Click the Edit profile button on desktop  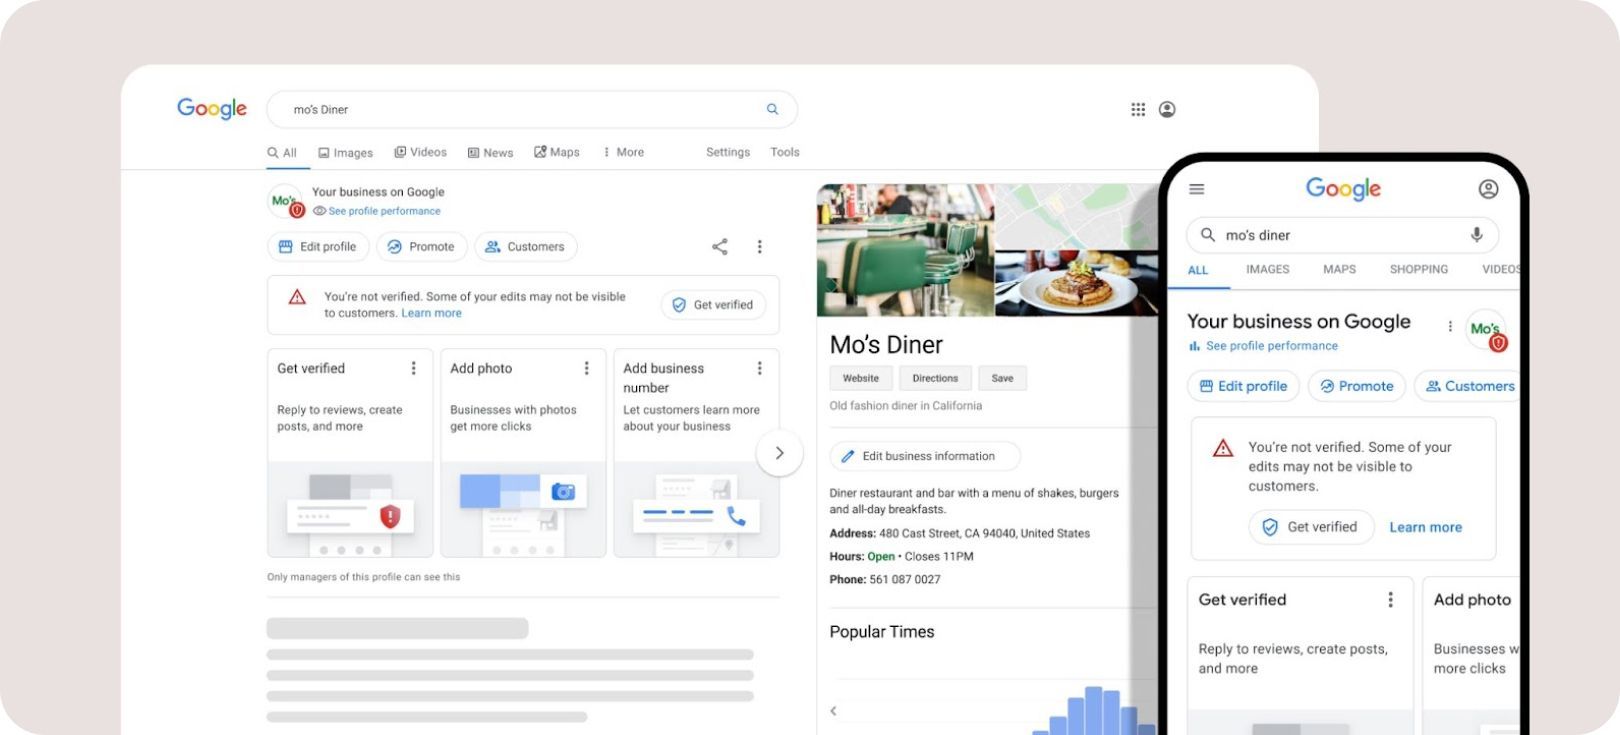click(x=318, y=247)
